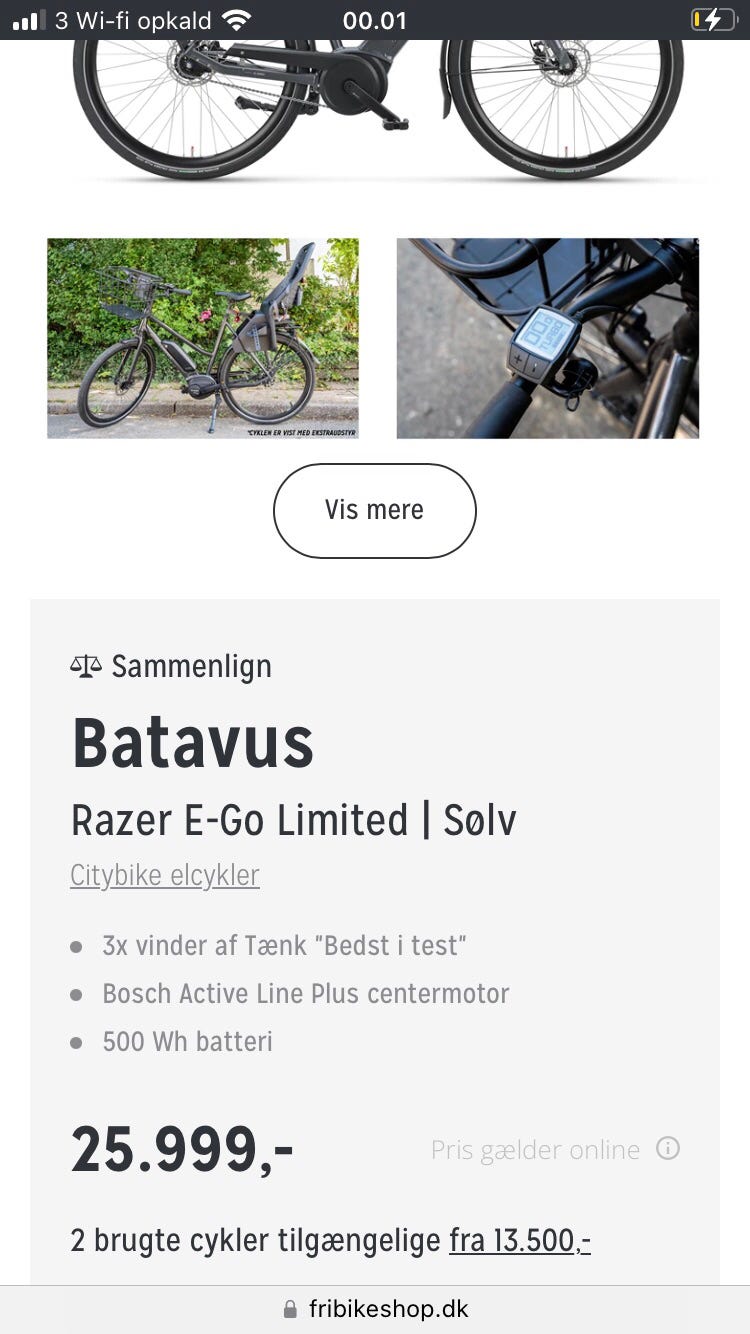The width and height of the screenshot is (750, 1334).
Task: Click the padlock icon in the address bar
Action: coord(290,1308)
